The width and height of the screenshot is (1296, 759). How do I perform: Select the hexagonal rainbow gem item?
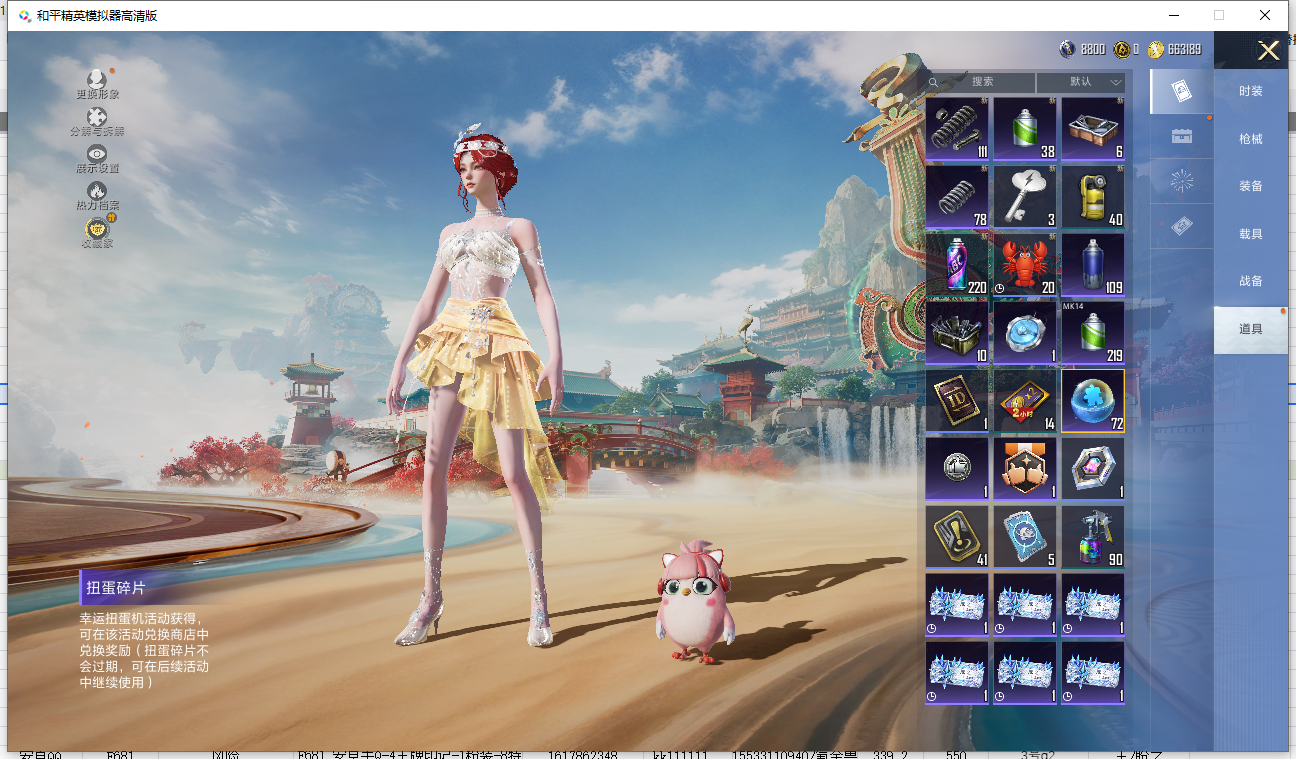point(1093,469)
